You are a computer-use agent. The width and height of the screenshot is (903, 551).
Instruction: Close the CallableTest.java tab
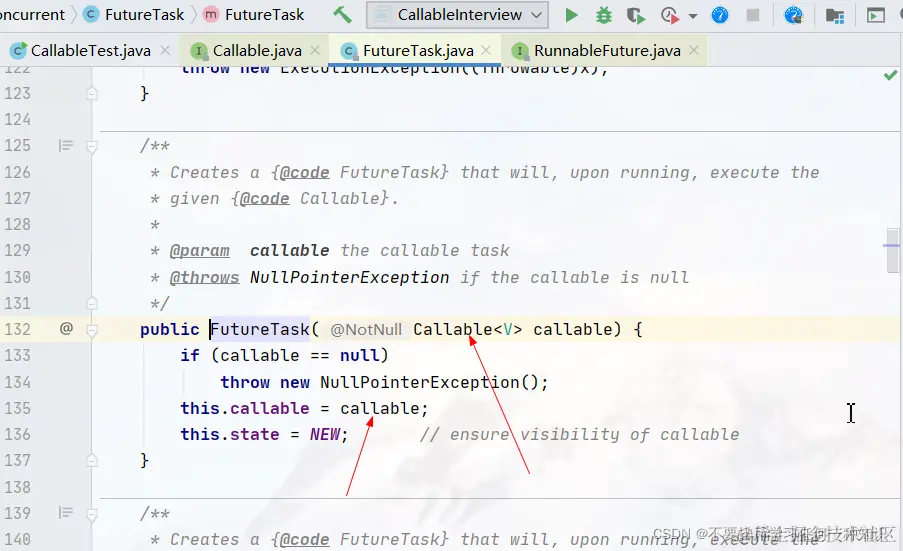pyautogui.click(x=165, y=50)
